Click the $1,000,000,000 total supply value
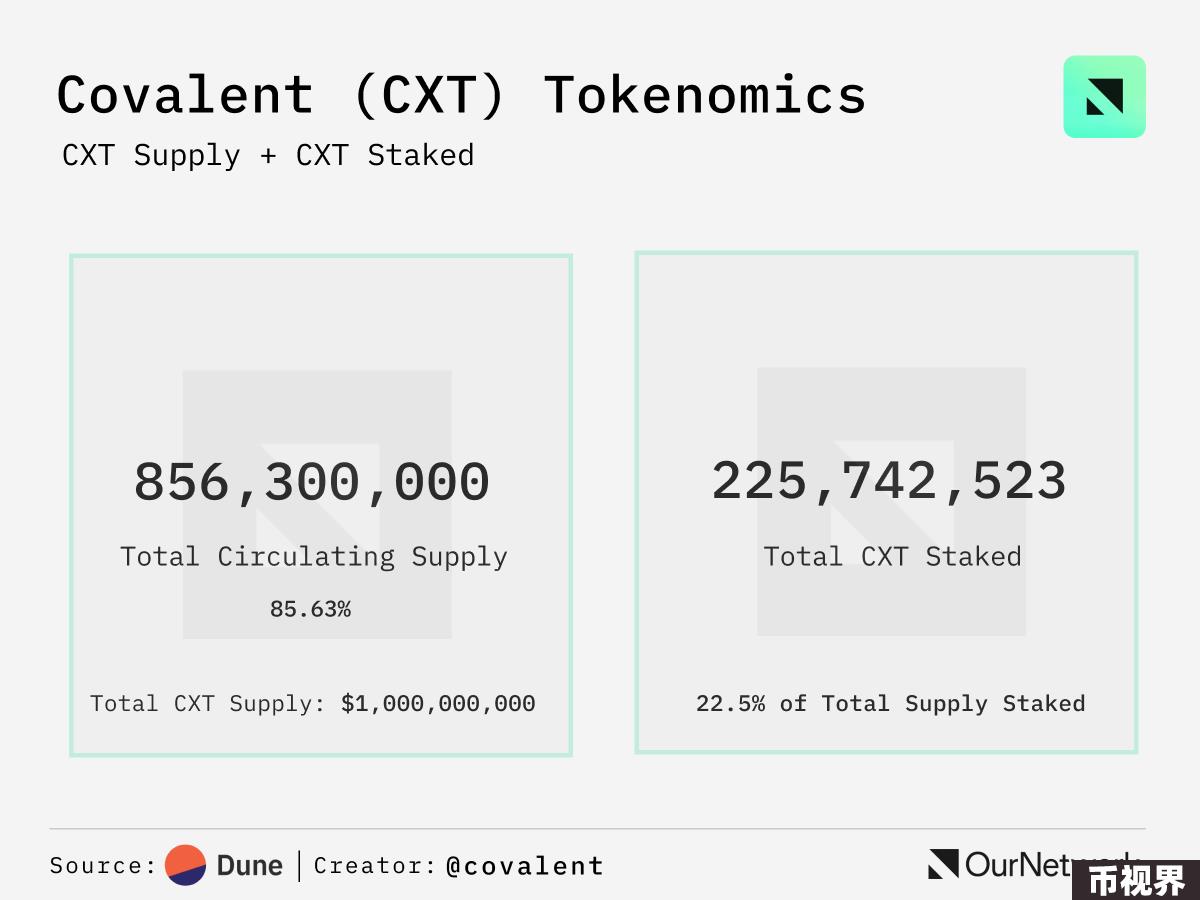This screenshot has width=1200, height=900. click(x=438, y=704)
